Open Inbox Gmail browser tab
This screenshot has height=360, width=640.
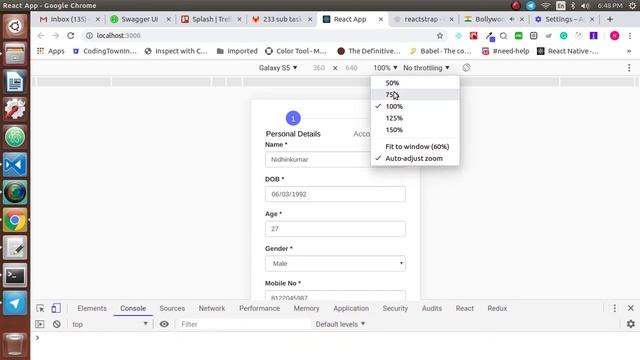point(69,19)
